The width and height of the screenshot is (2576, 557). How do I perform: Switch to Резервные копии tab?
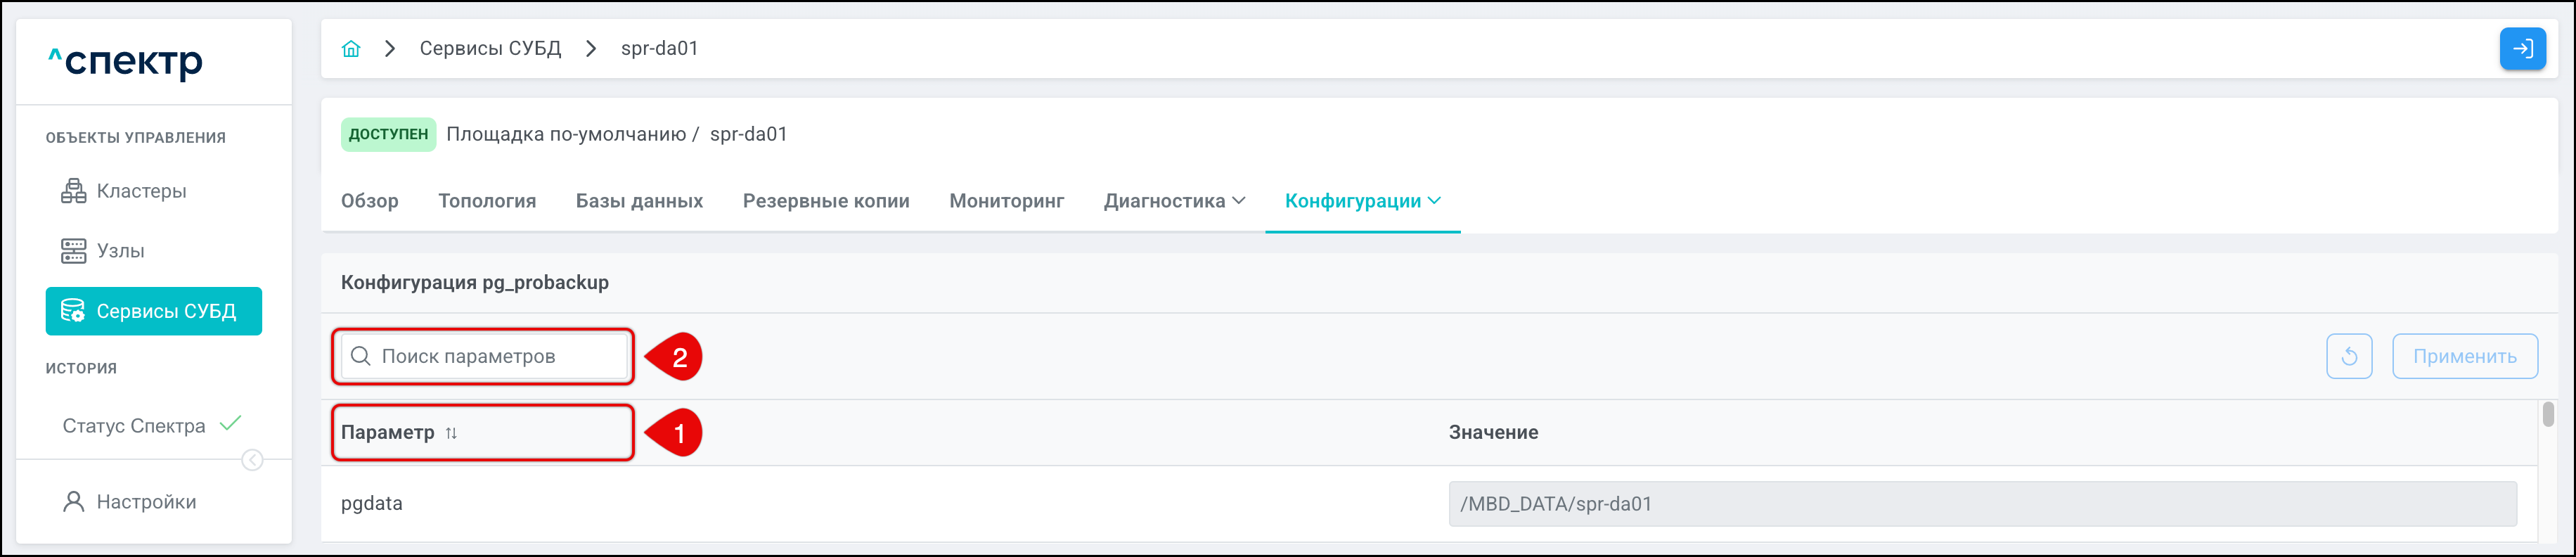[x=826, y=201]
